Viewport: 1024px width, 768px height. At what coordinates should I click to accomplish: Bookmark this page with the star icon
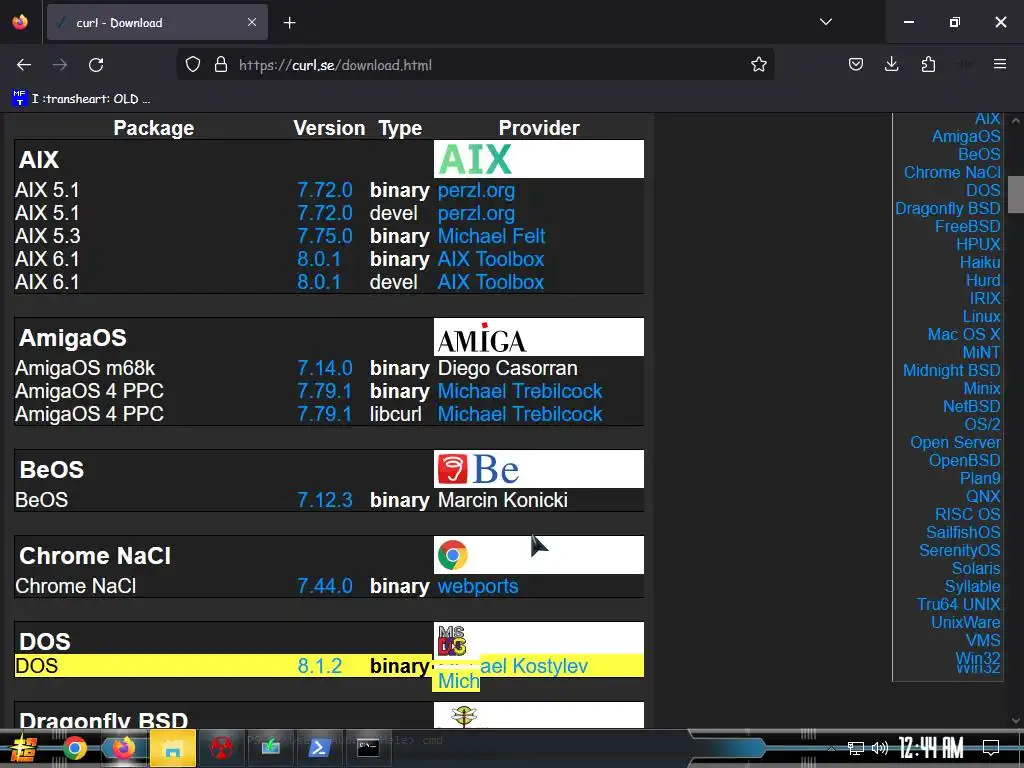click(x=758, y=65)
